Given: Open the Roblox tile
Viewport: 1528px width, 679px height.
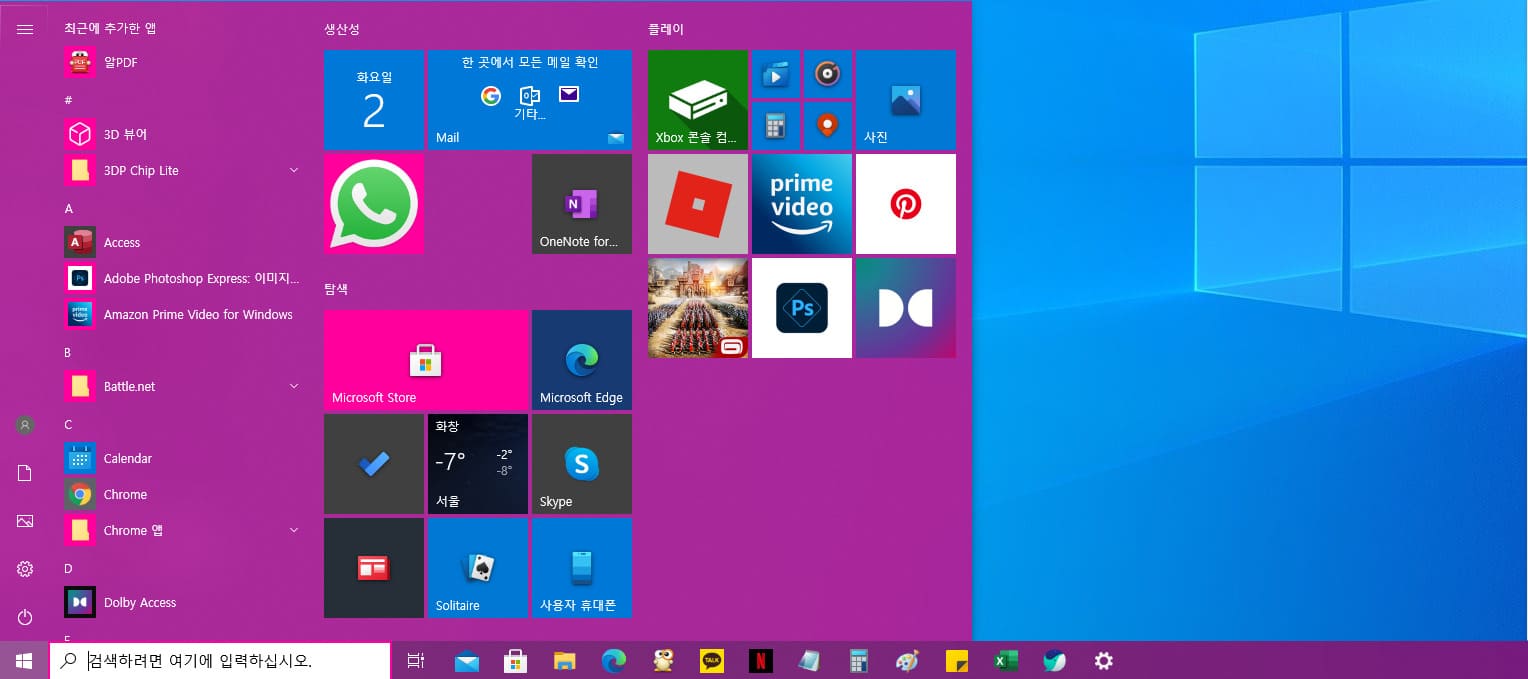Looking at the screenshot, I should [x=698, y=203].
